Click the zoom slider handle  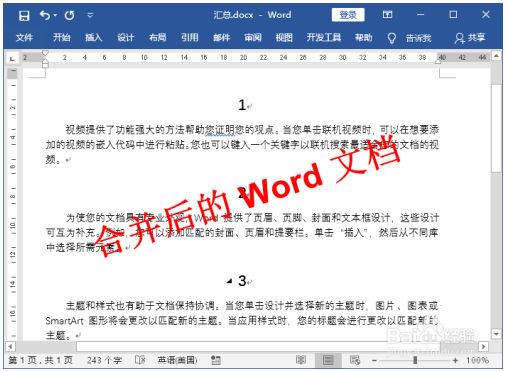click(415, 360)
